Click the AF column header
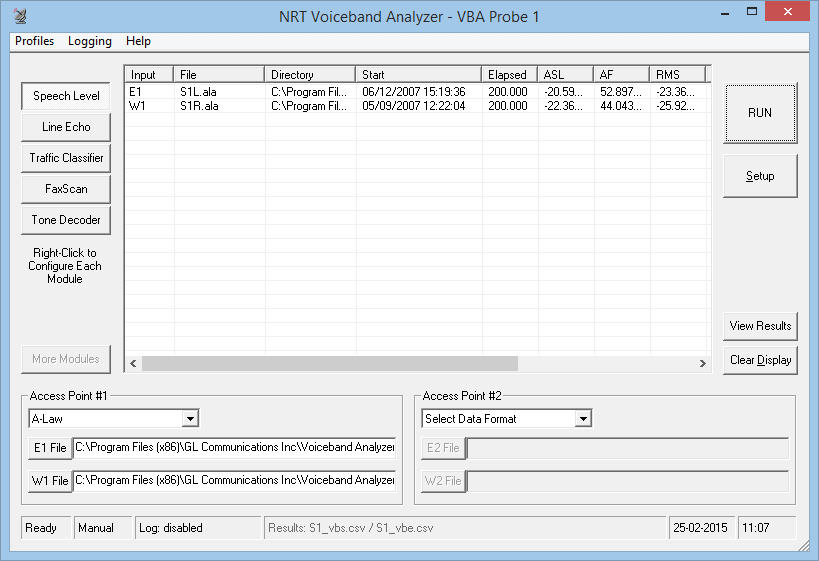The width and height of the screenshot is (819, 561). [x=622, y=75]
